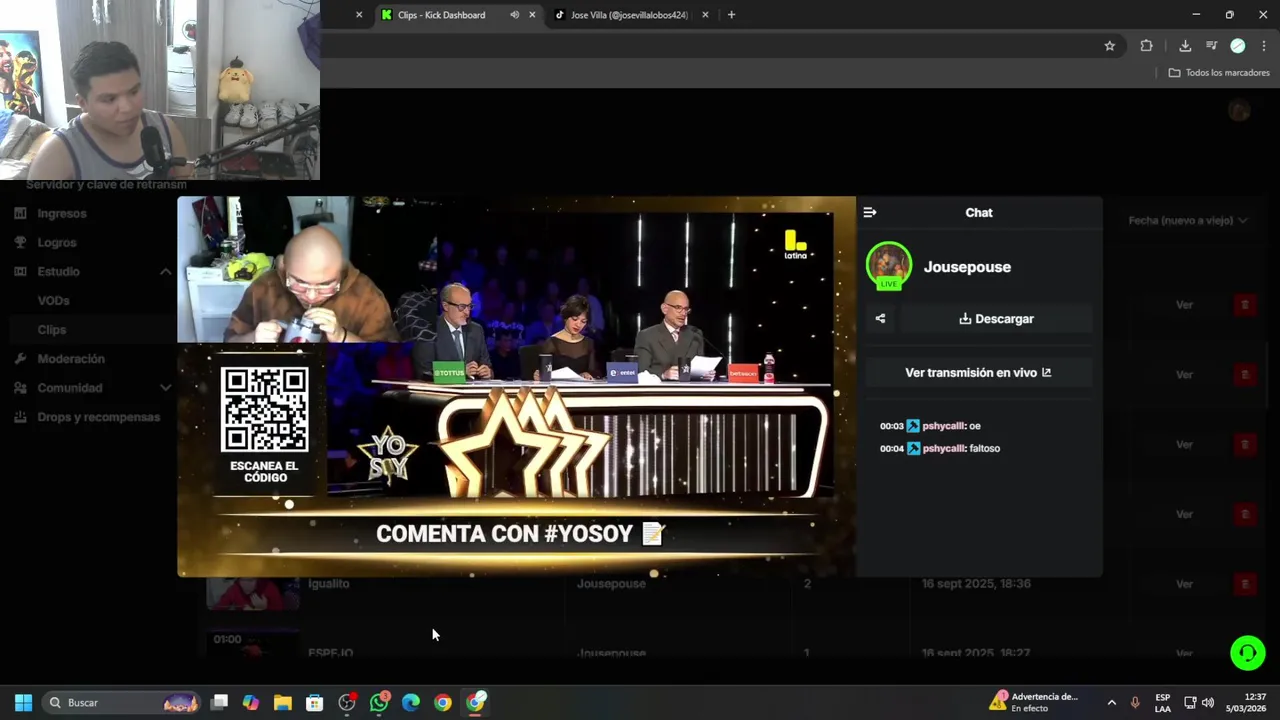1280x720 pixels.
Task: Open Logros in the sidebar
Action: pos(57,242)
